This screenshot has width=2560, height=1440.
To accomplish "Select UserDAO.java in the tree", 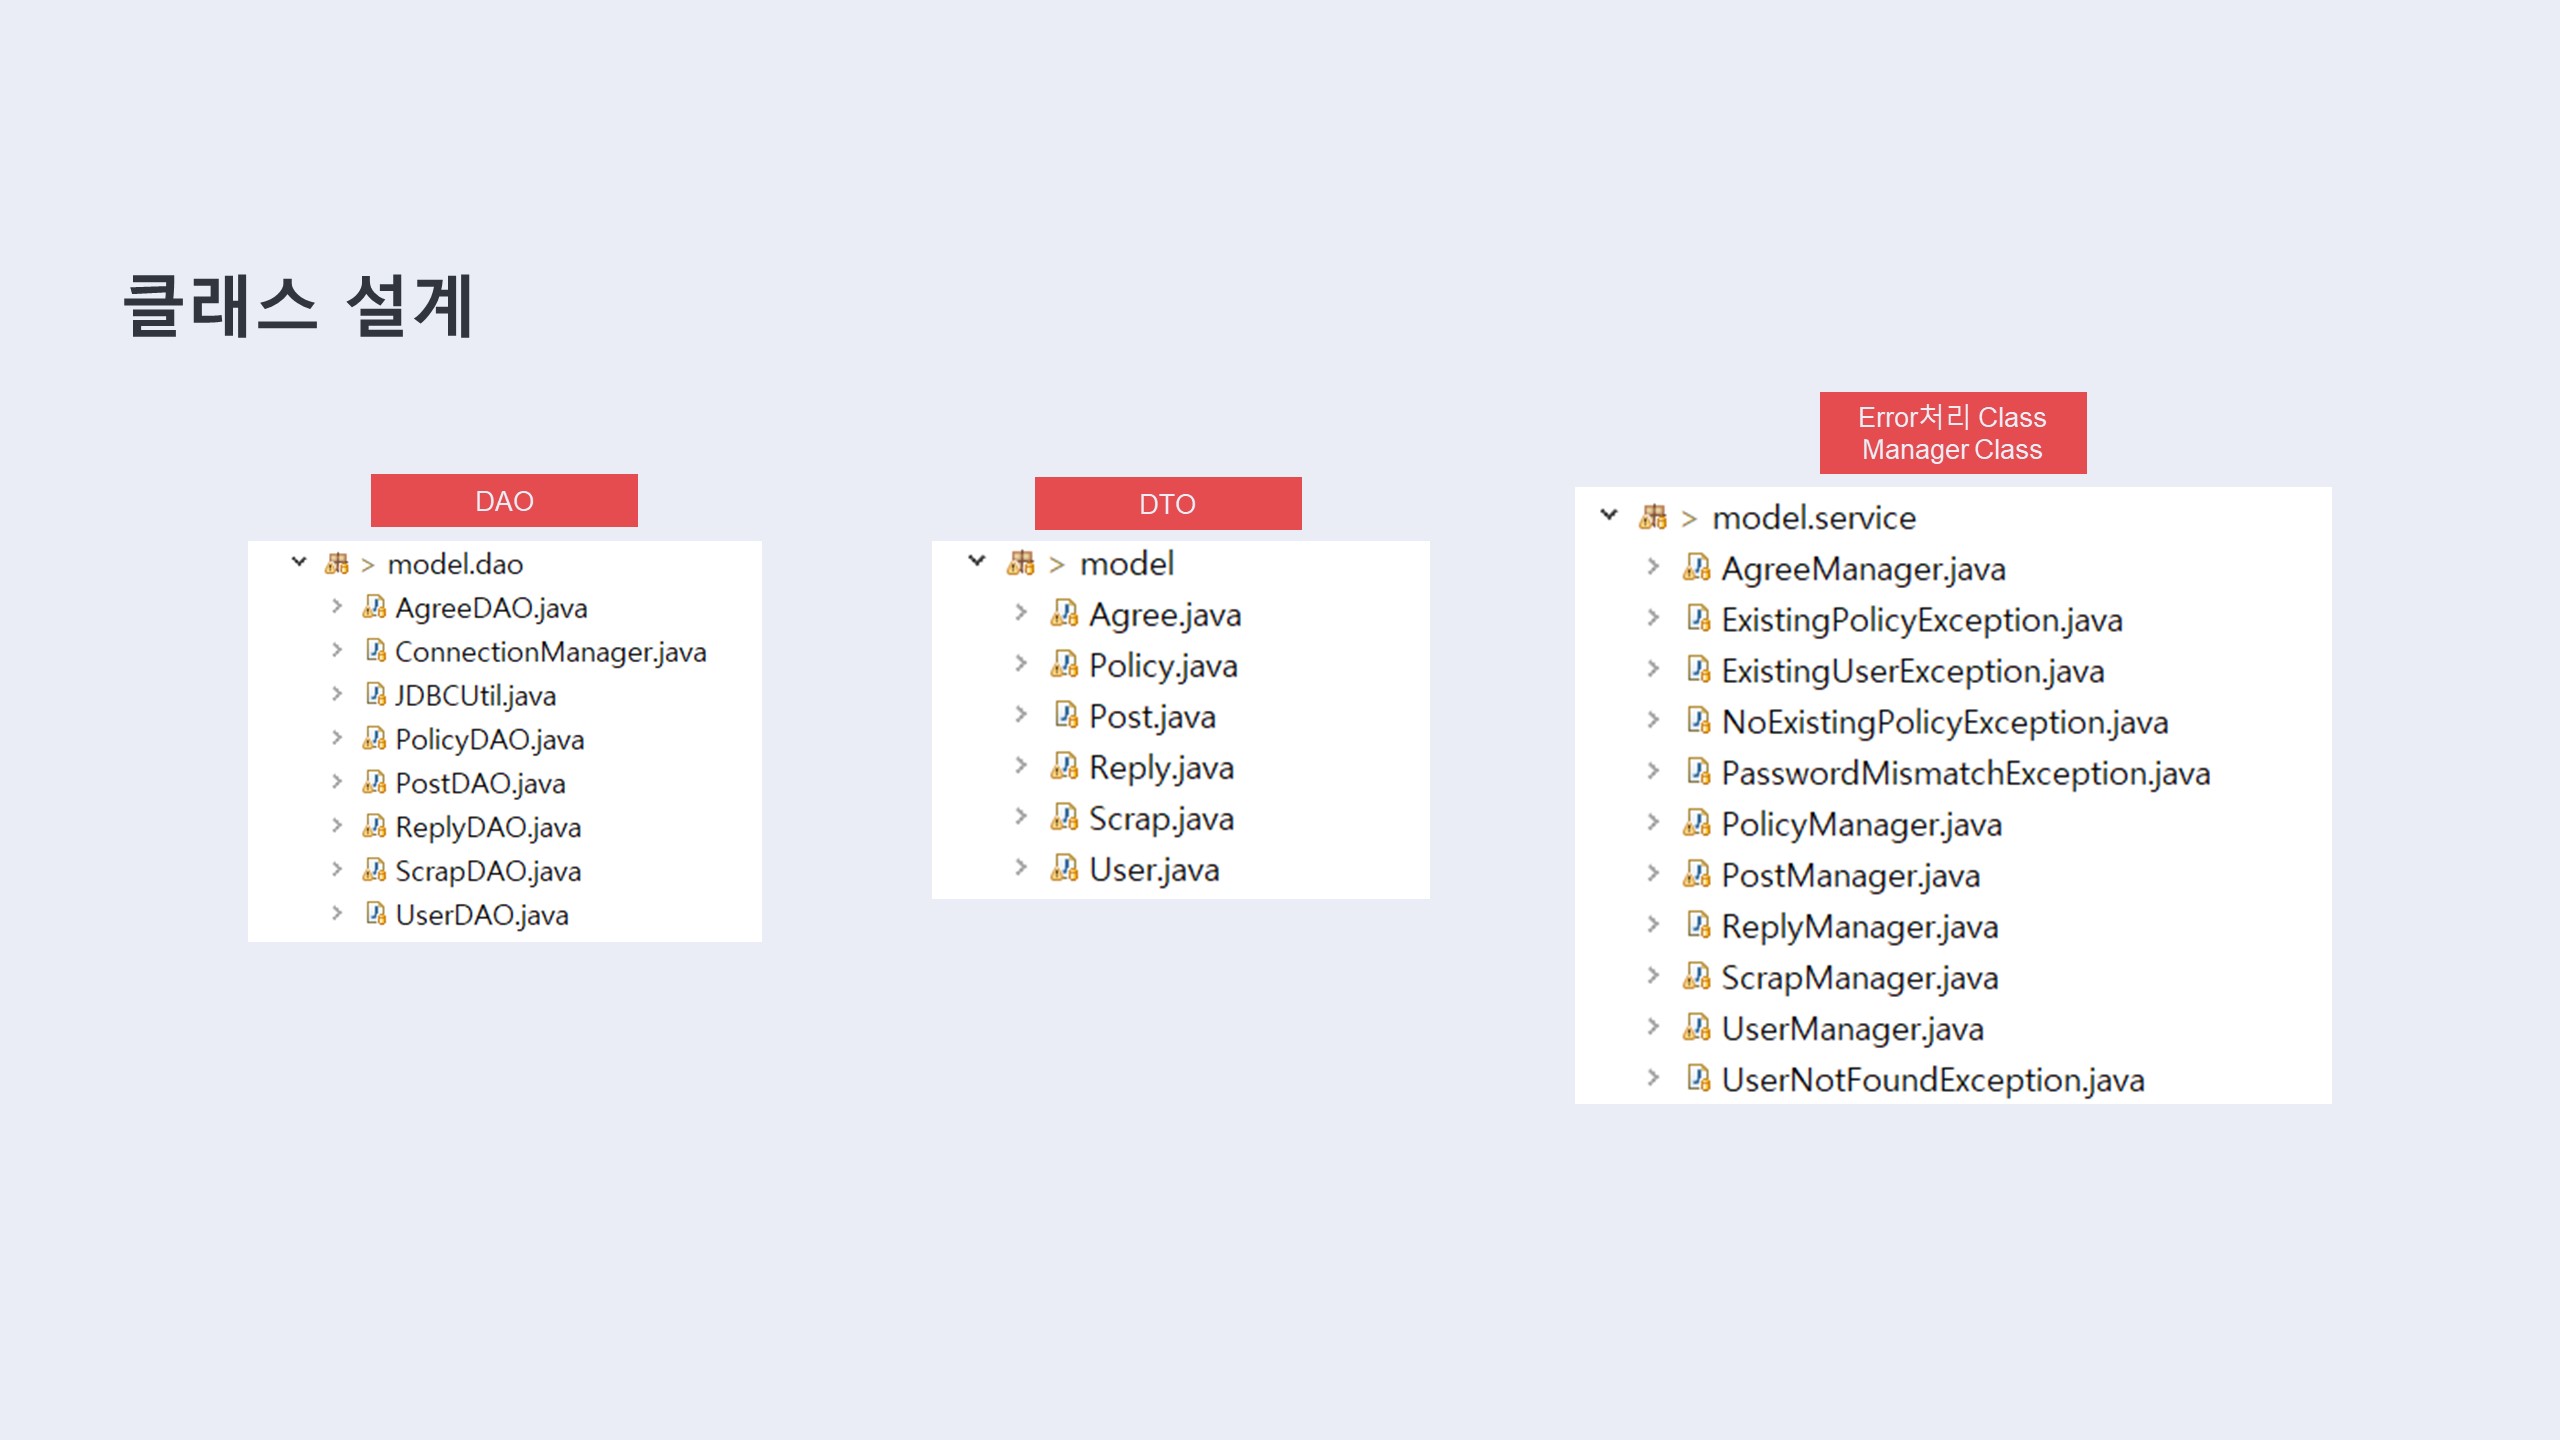I will click(x=481, y=915).
